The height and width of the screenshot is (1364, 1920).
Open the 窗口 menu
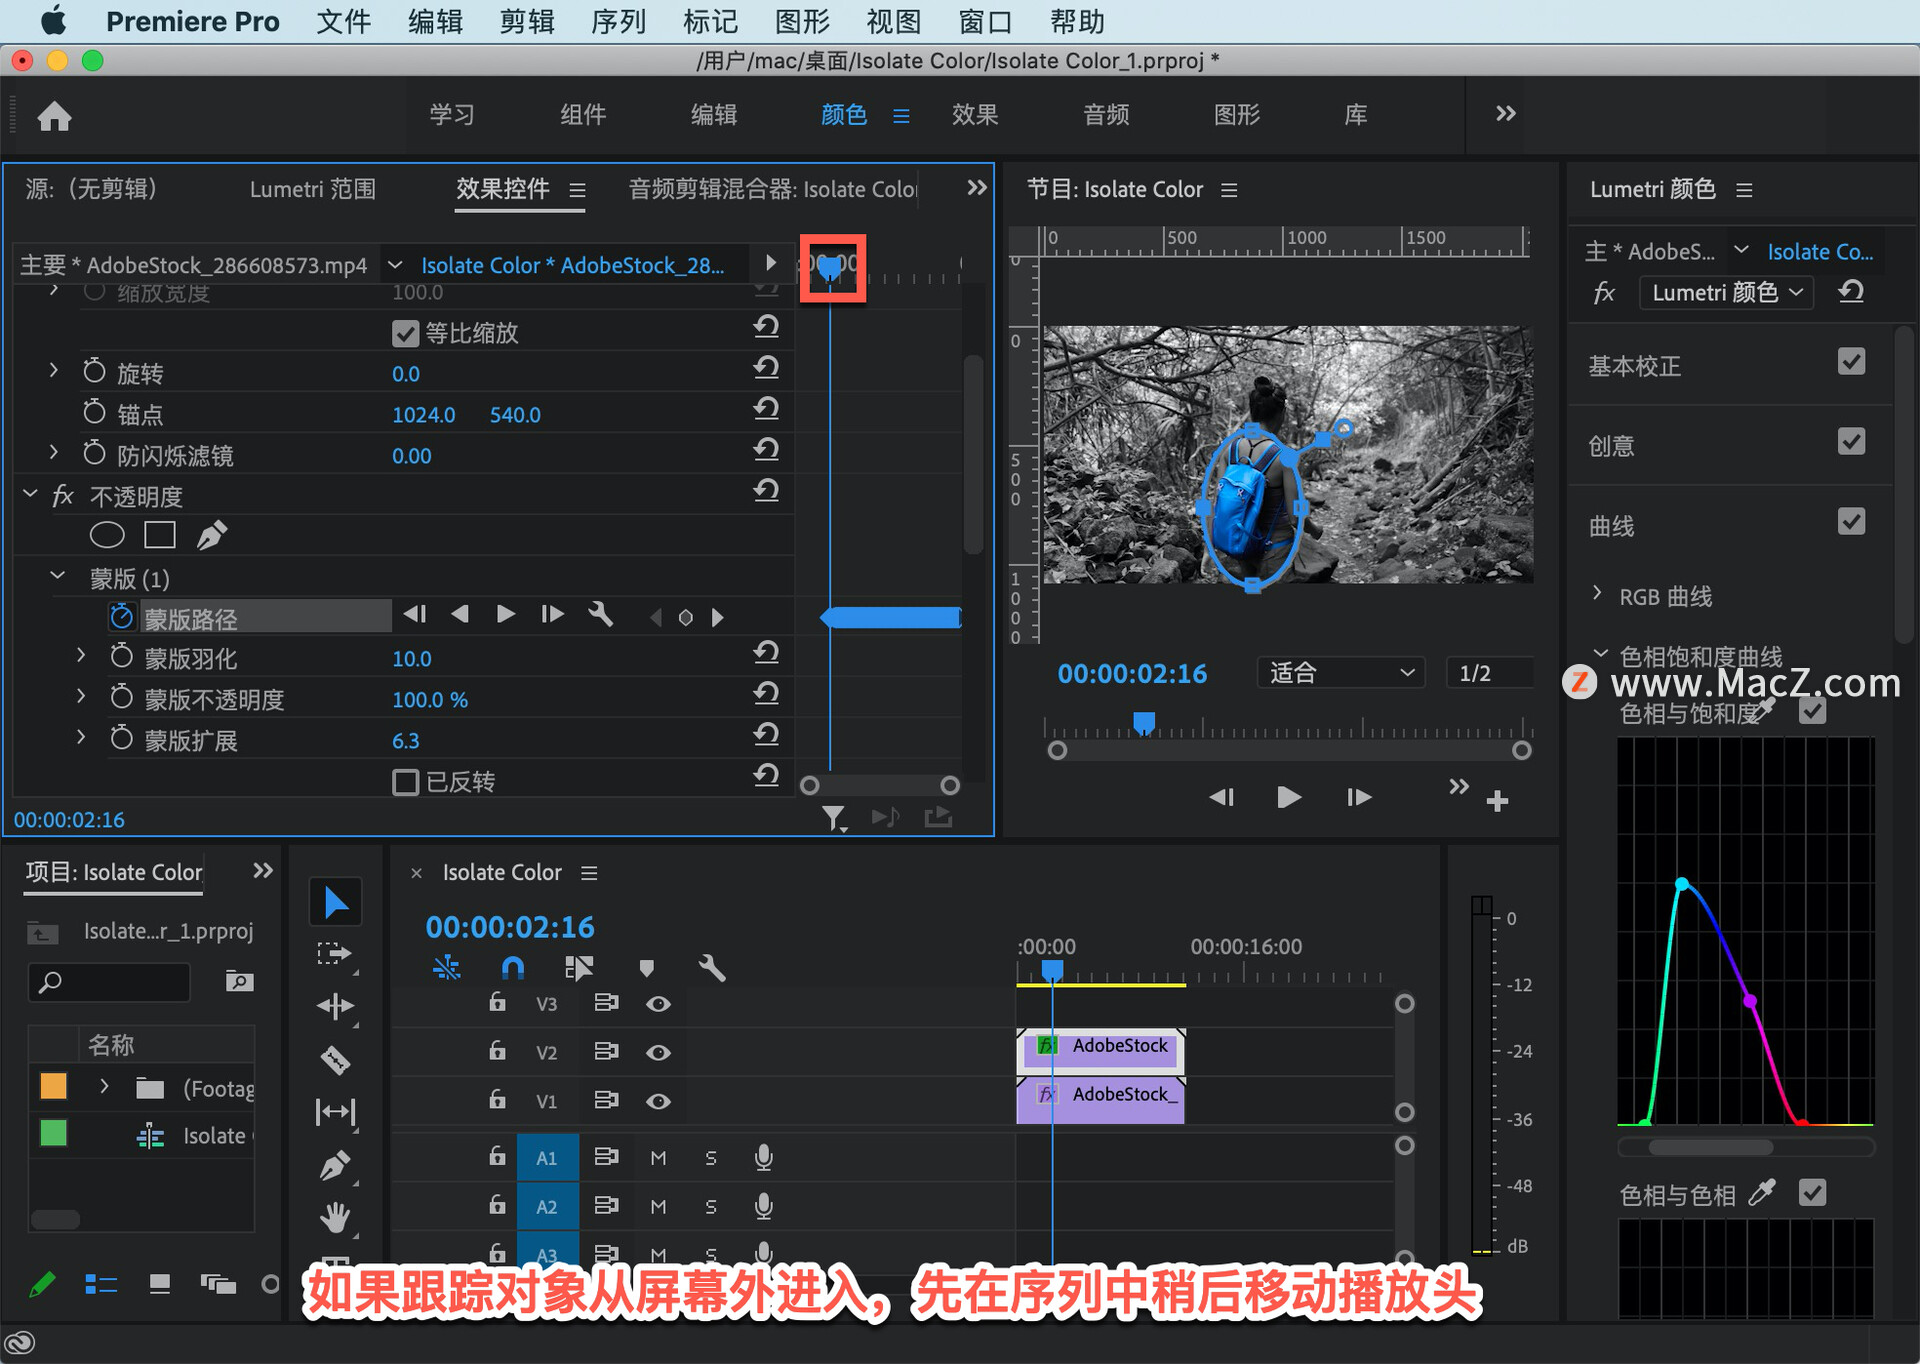pos(985,21)
